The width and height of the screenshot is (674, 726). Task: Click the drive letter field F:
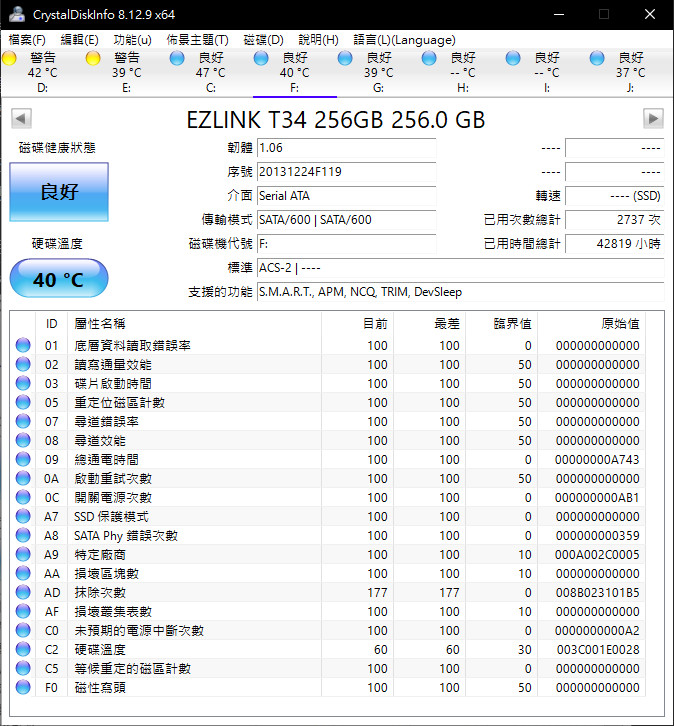coord(347,244)
